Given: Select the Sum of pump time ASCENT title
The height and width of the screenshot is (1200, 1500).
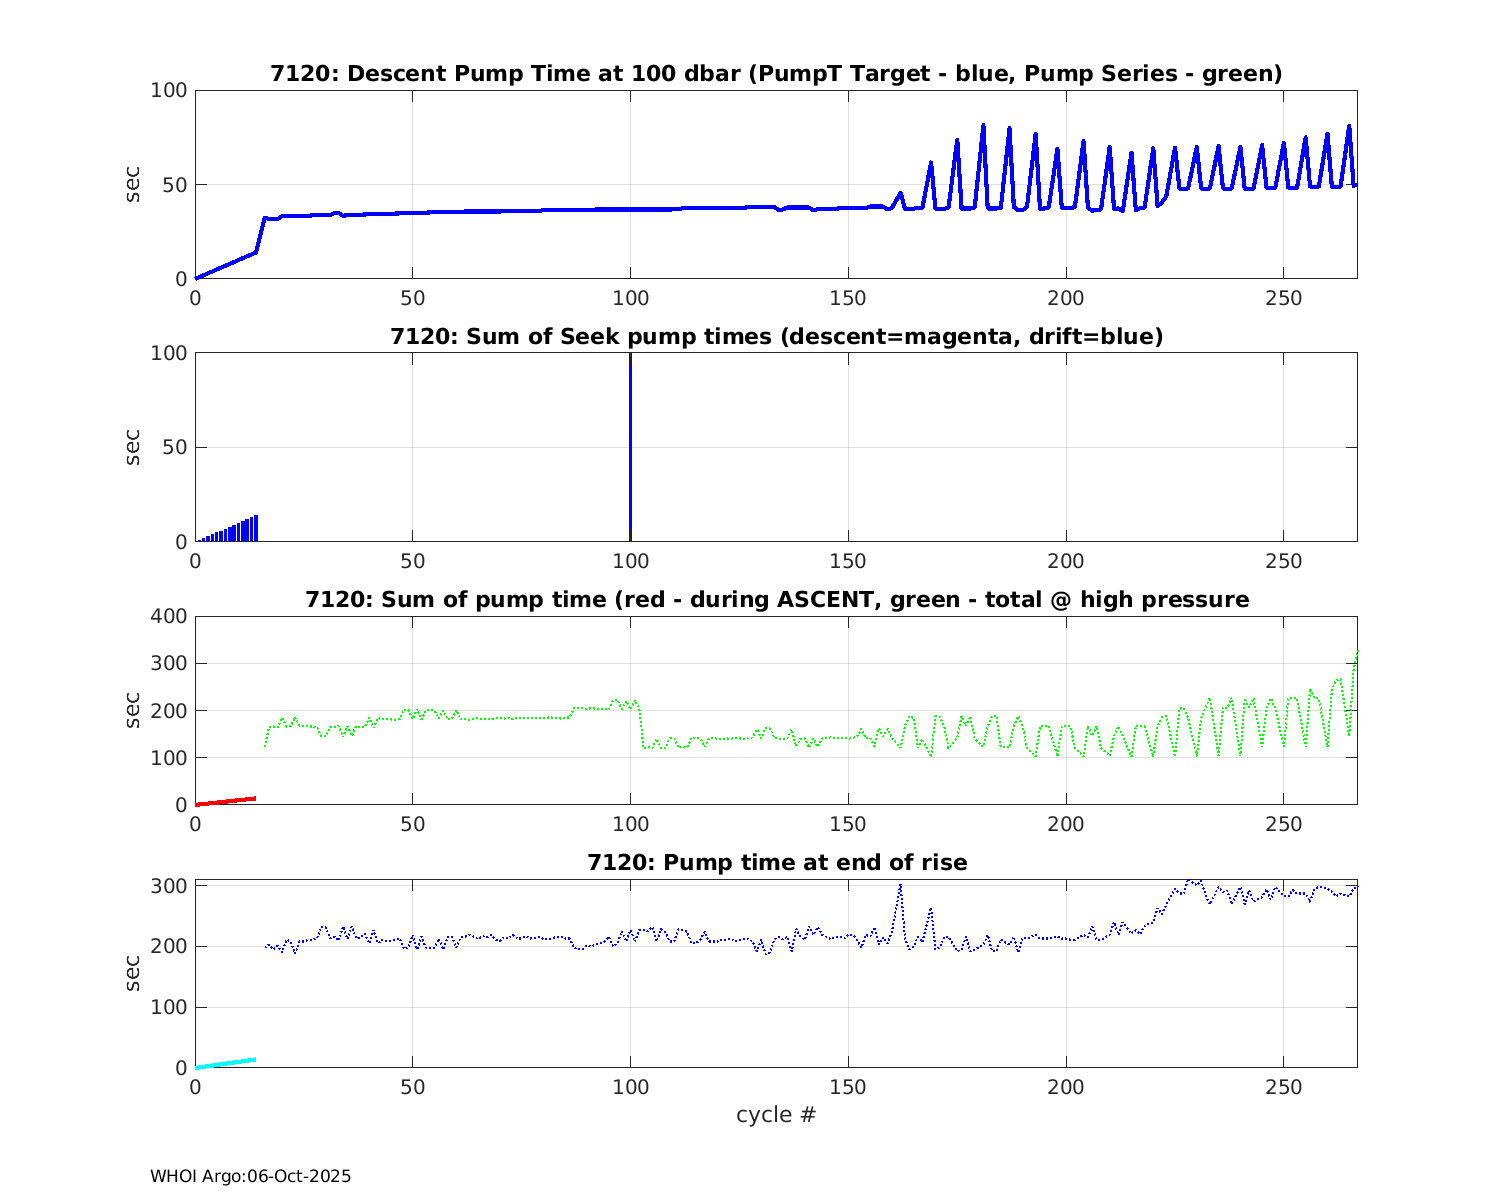Looking at the screenshot, I should (x=776, y=599).
